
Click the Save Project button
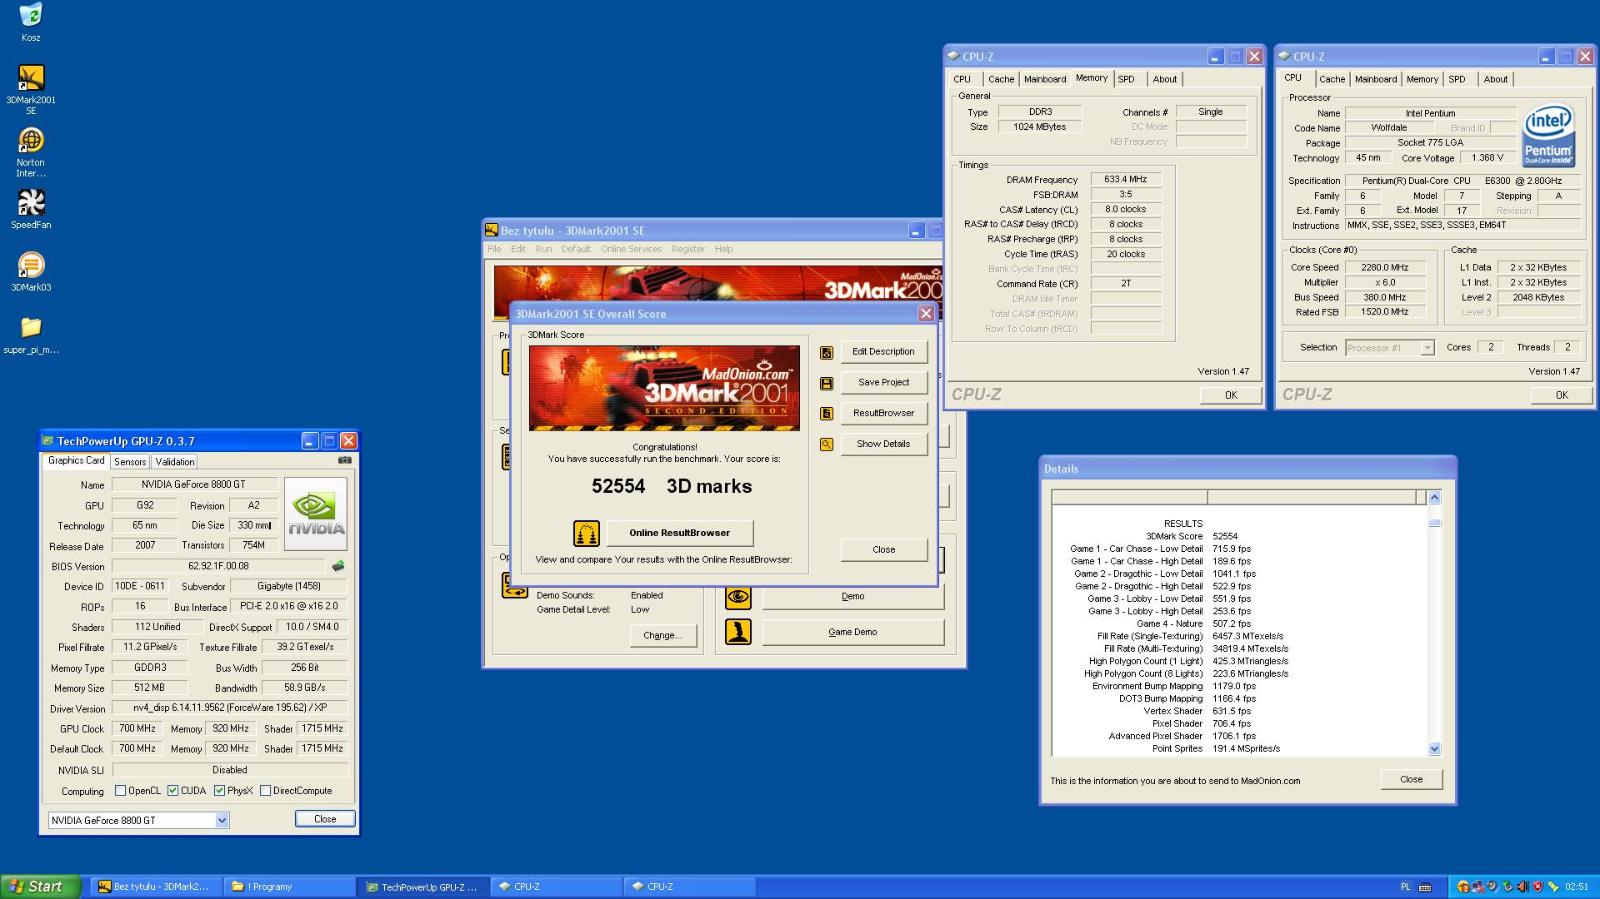click(884, 383)
